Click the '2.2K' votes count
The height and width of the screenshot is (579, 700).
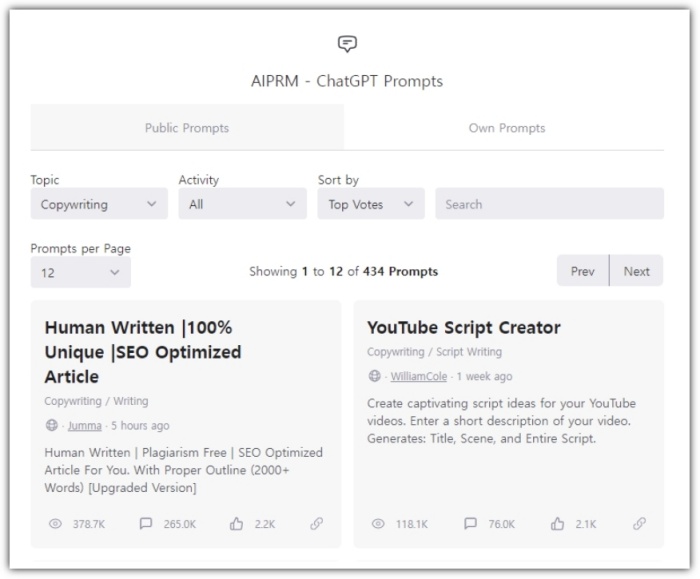pyautogui.click(x=265, y=524)
